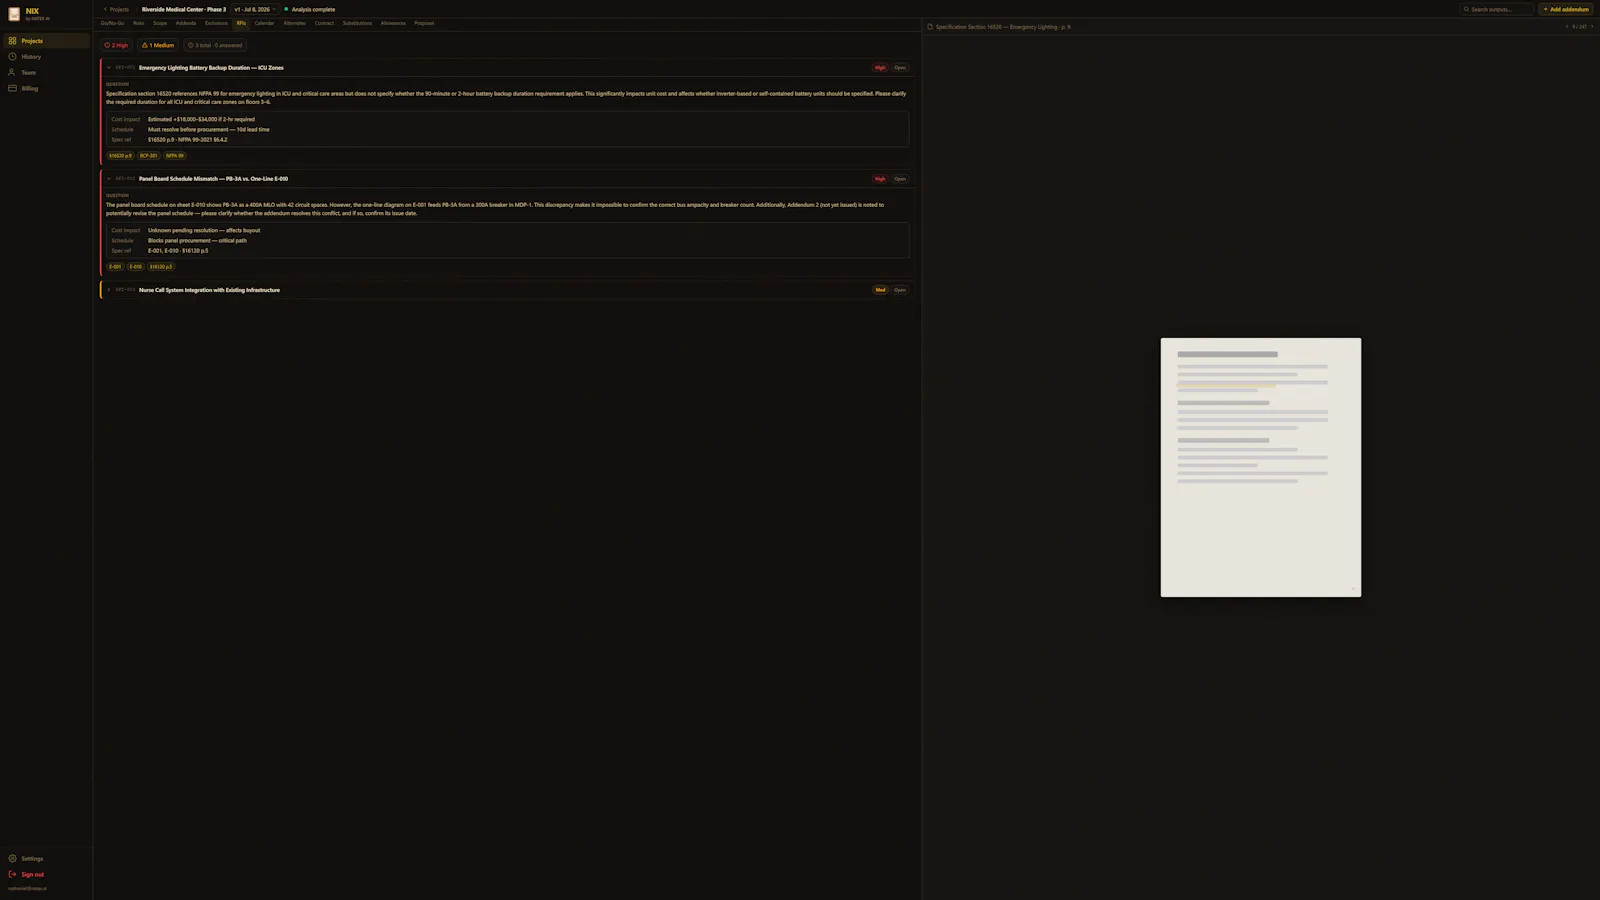
Task: Click the specification page preview thumbnail
Action: pos(1261,467)
